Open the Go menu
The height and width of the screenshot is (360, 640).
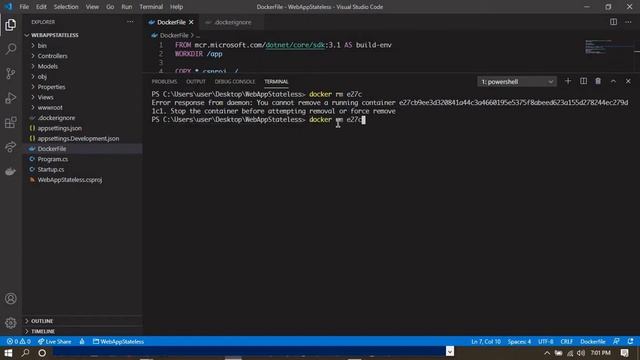110,7
